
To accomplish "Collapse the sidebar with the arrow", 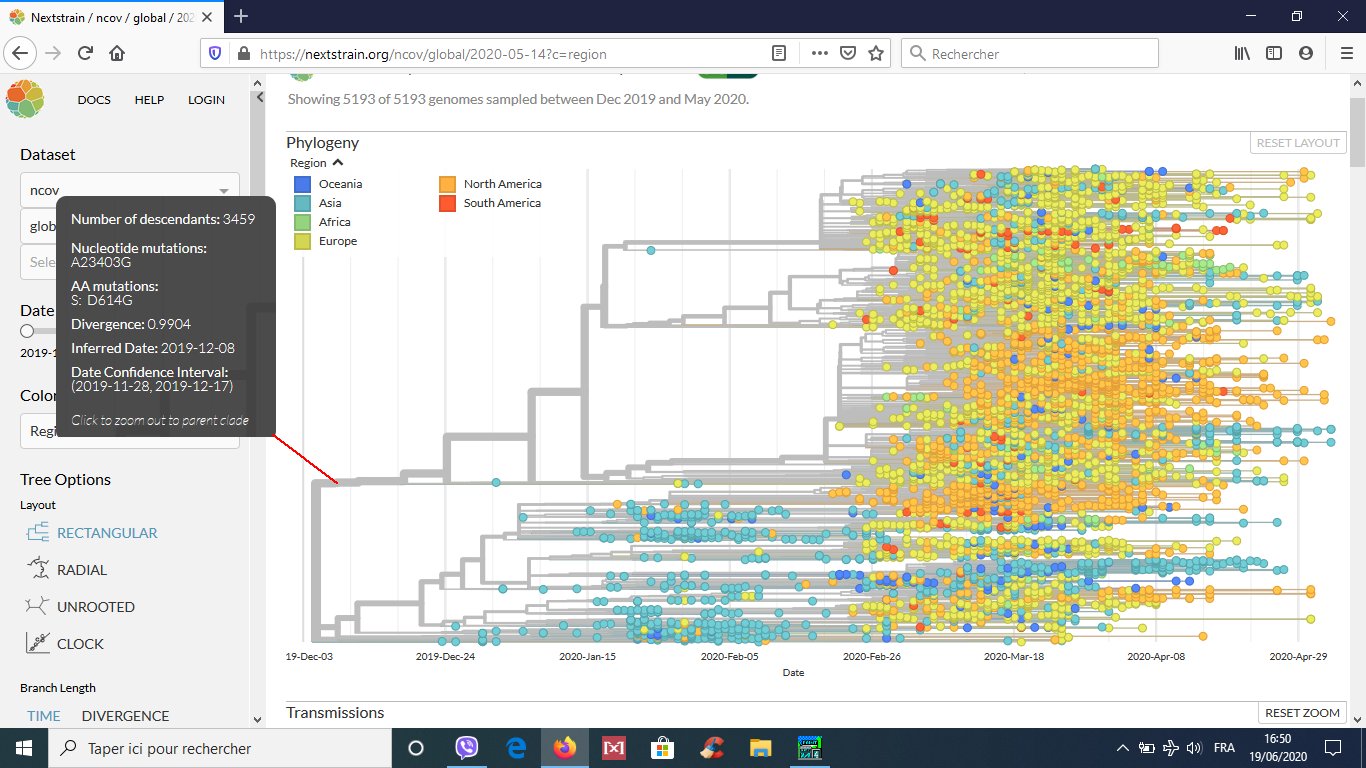I will (259, 98).
